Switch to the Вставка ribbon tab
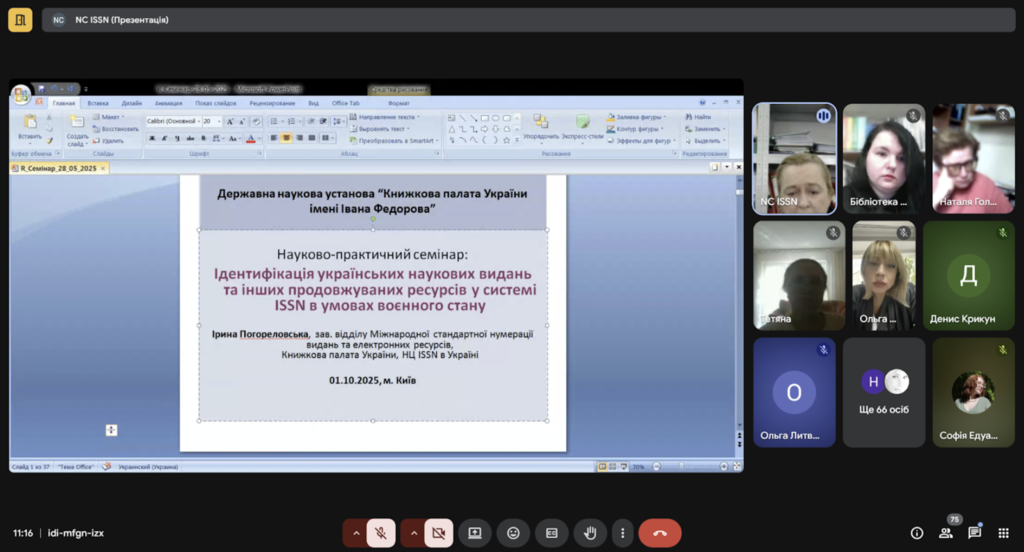The height and width of the screenshot is (552, 1024). (98, 103)
